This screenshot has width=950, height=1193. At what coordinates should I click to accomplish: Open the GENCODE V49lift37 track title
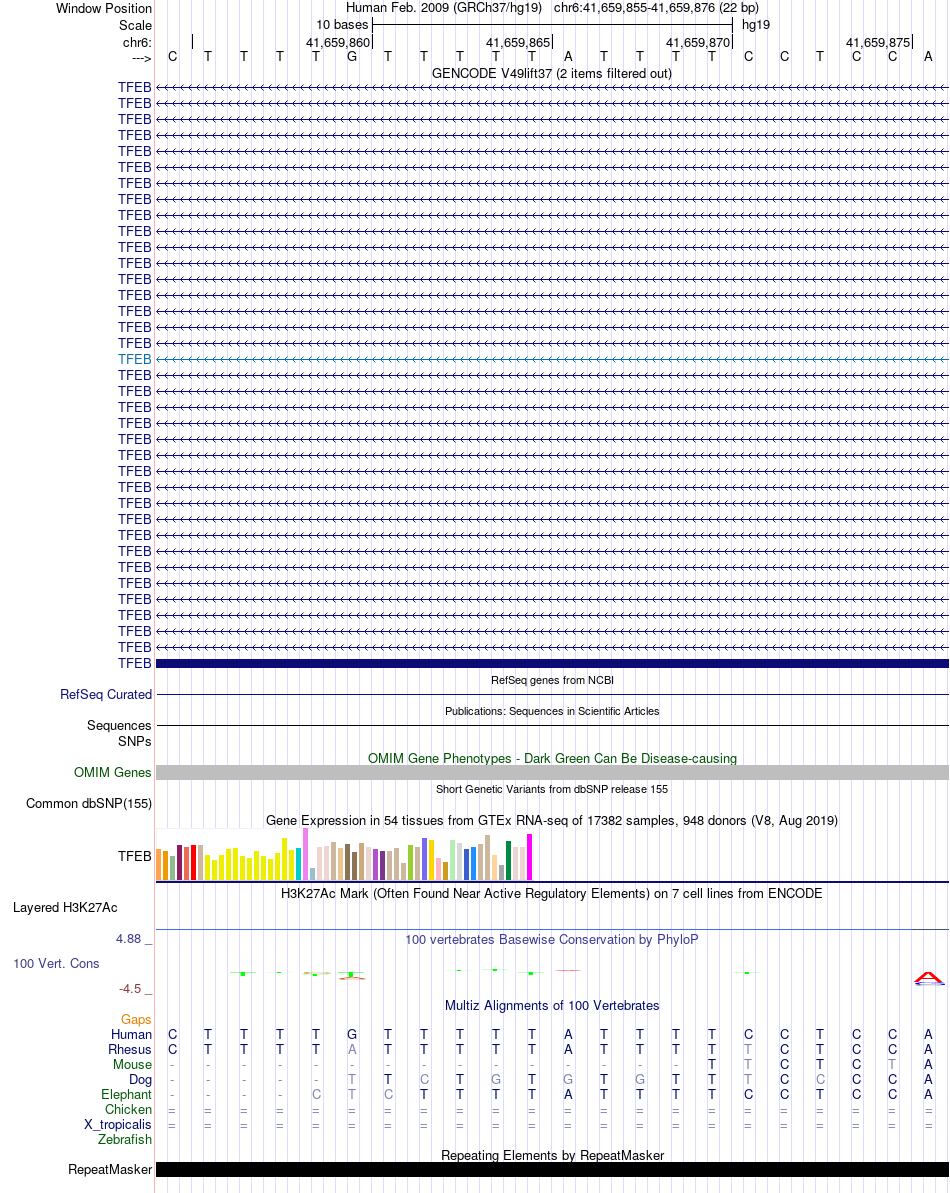point(551,73)
